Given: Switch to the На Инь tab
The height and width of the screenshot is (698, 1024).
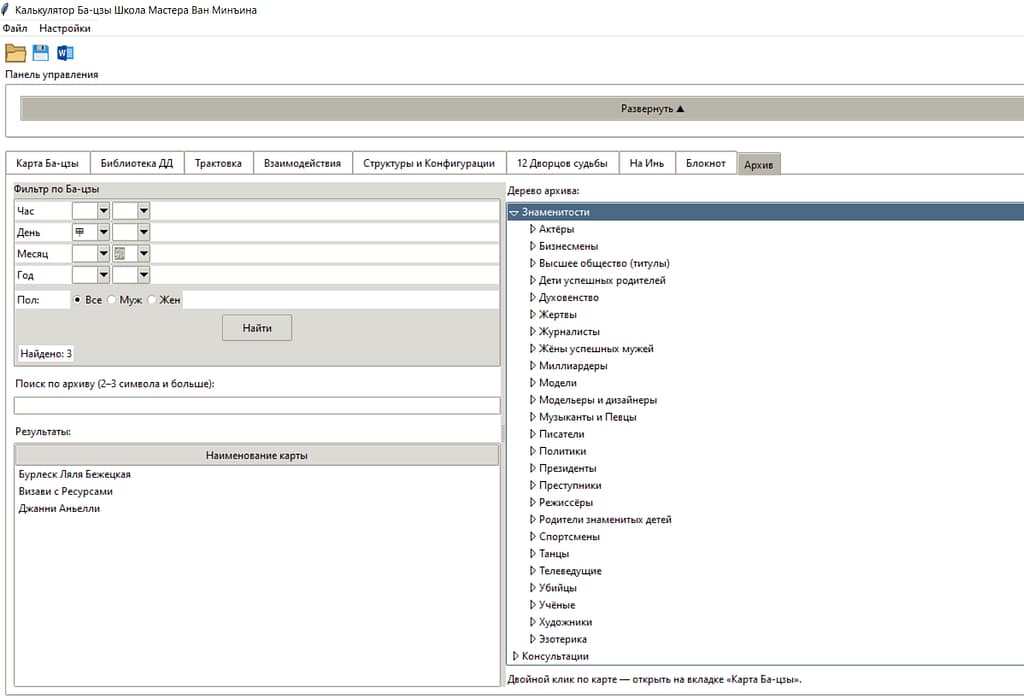Looking at the screenshot, I should click(x=647, y=163).
